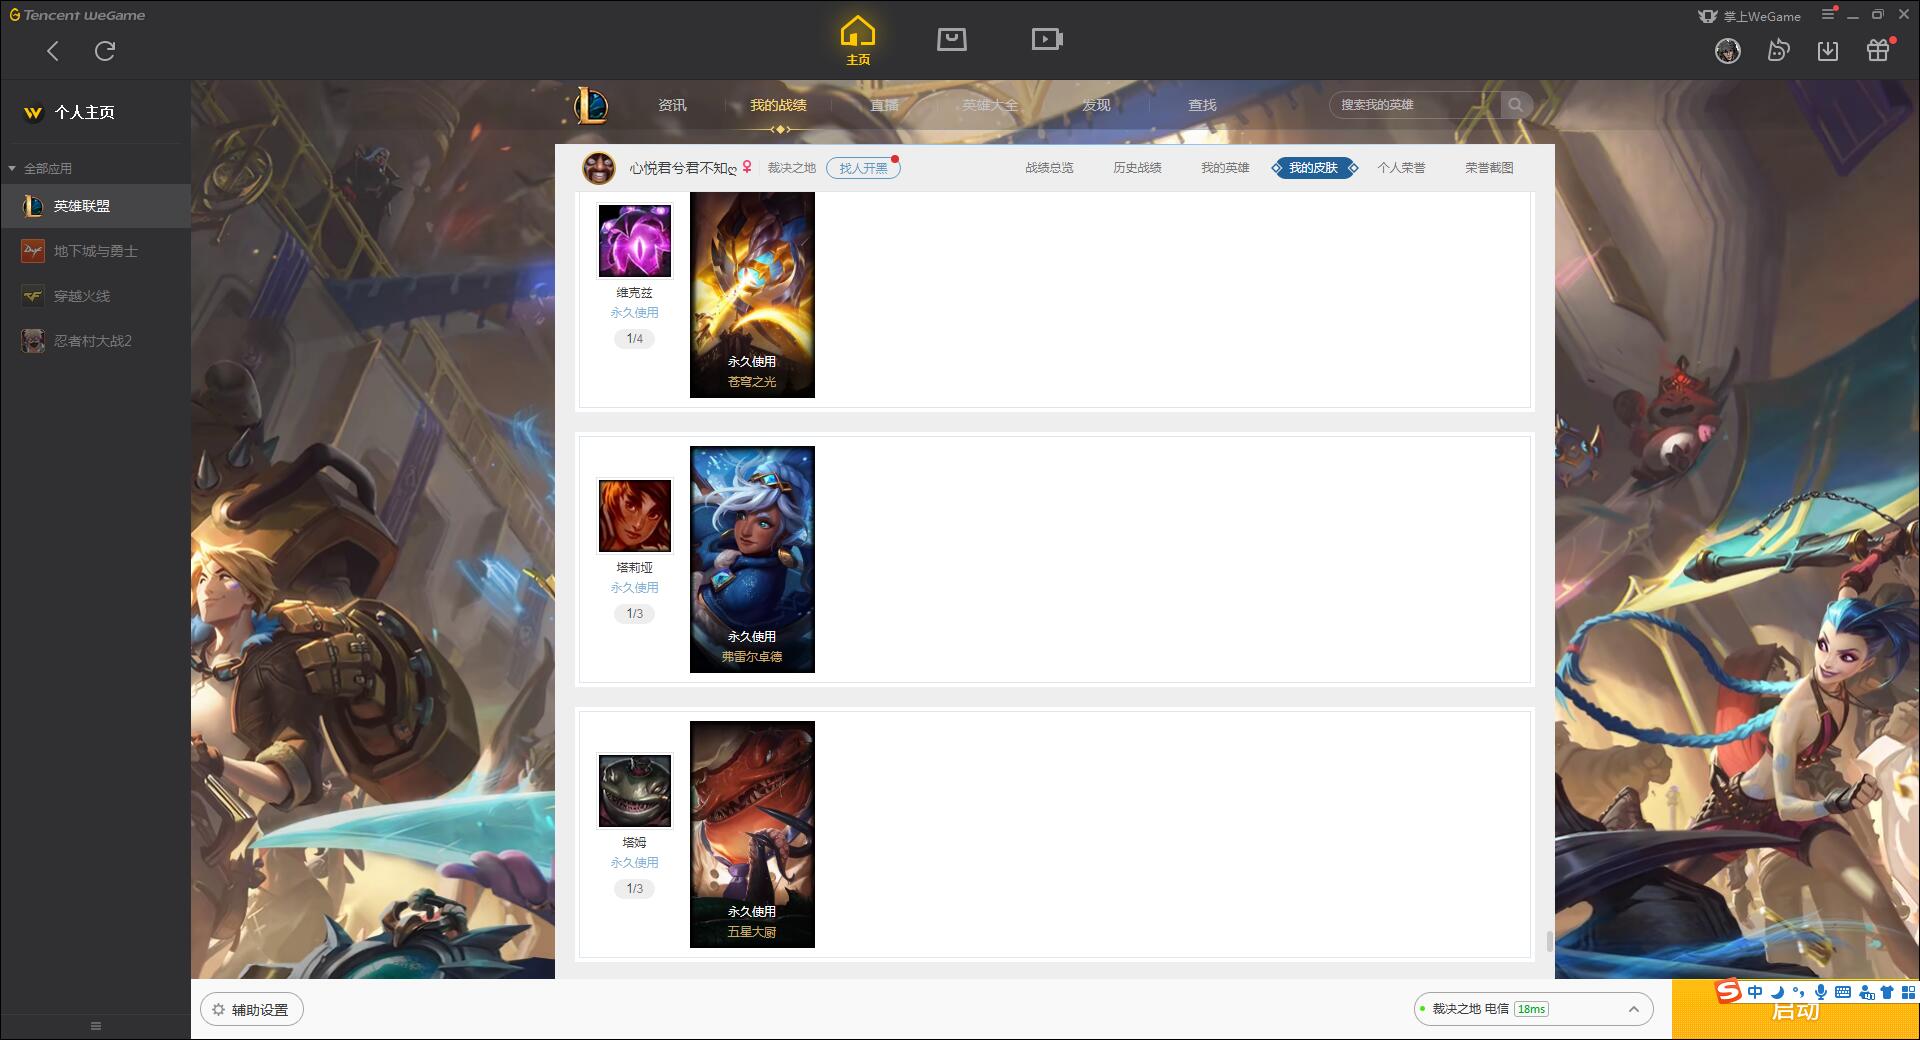Click the 找人开黑 button
This screenshot has width=1920, height=1040.
(863, 168)
